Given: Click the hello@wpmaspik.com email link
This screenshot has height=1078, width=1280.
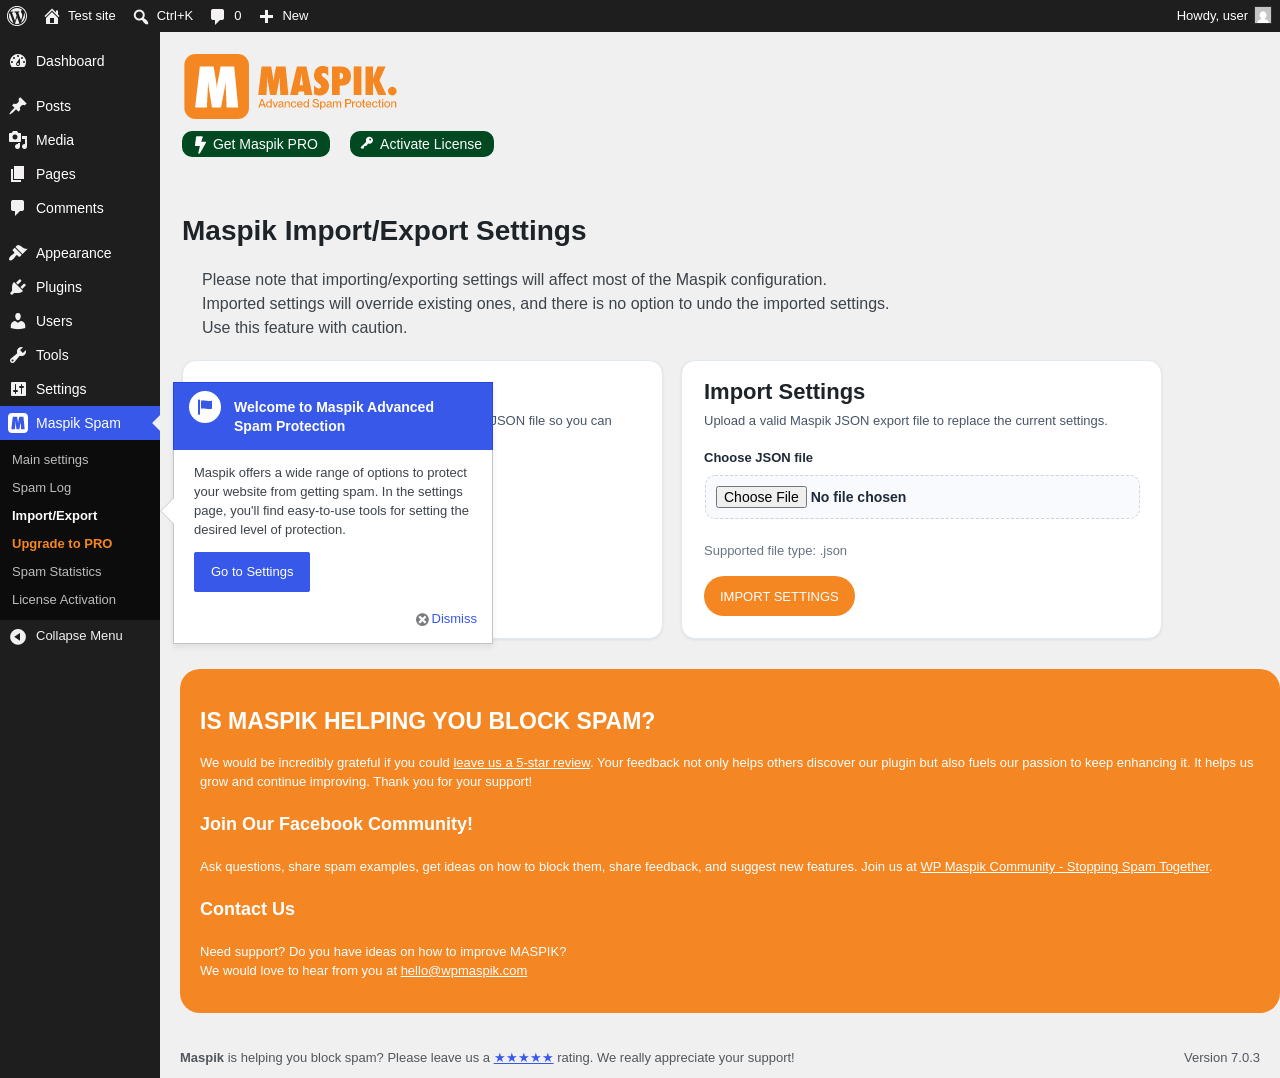Looking at the screenshot, I should [464, 971].
